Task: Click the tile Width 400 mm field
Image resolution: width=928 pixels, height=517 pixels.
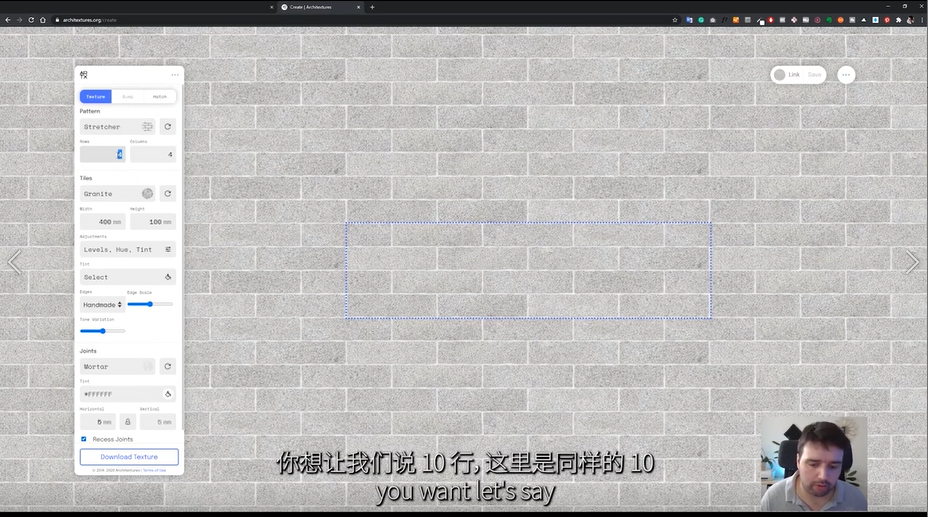Action: [102, 222]
